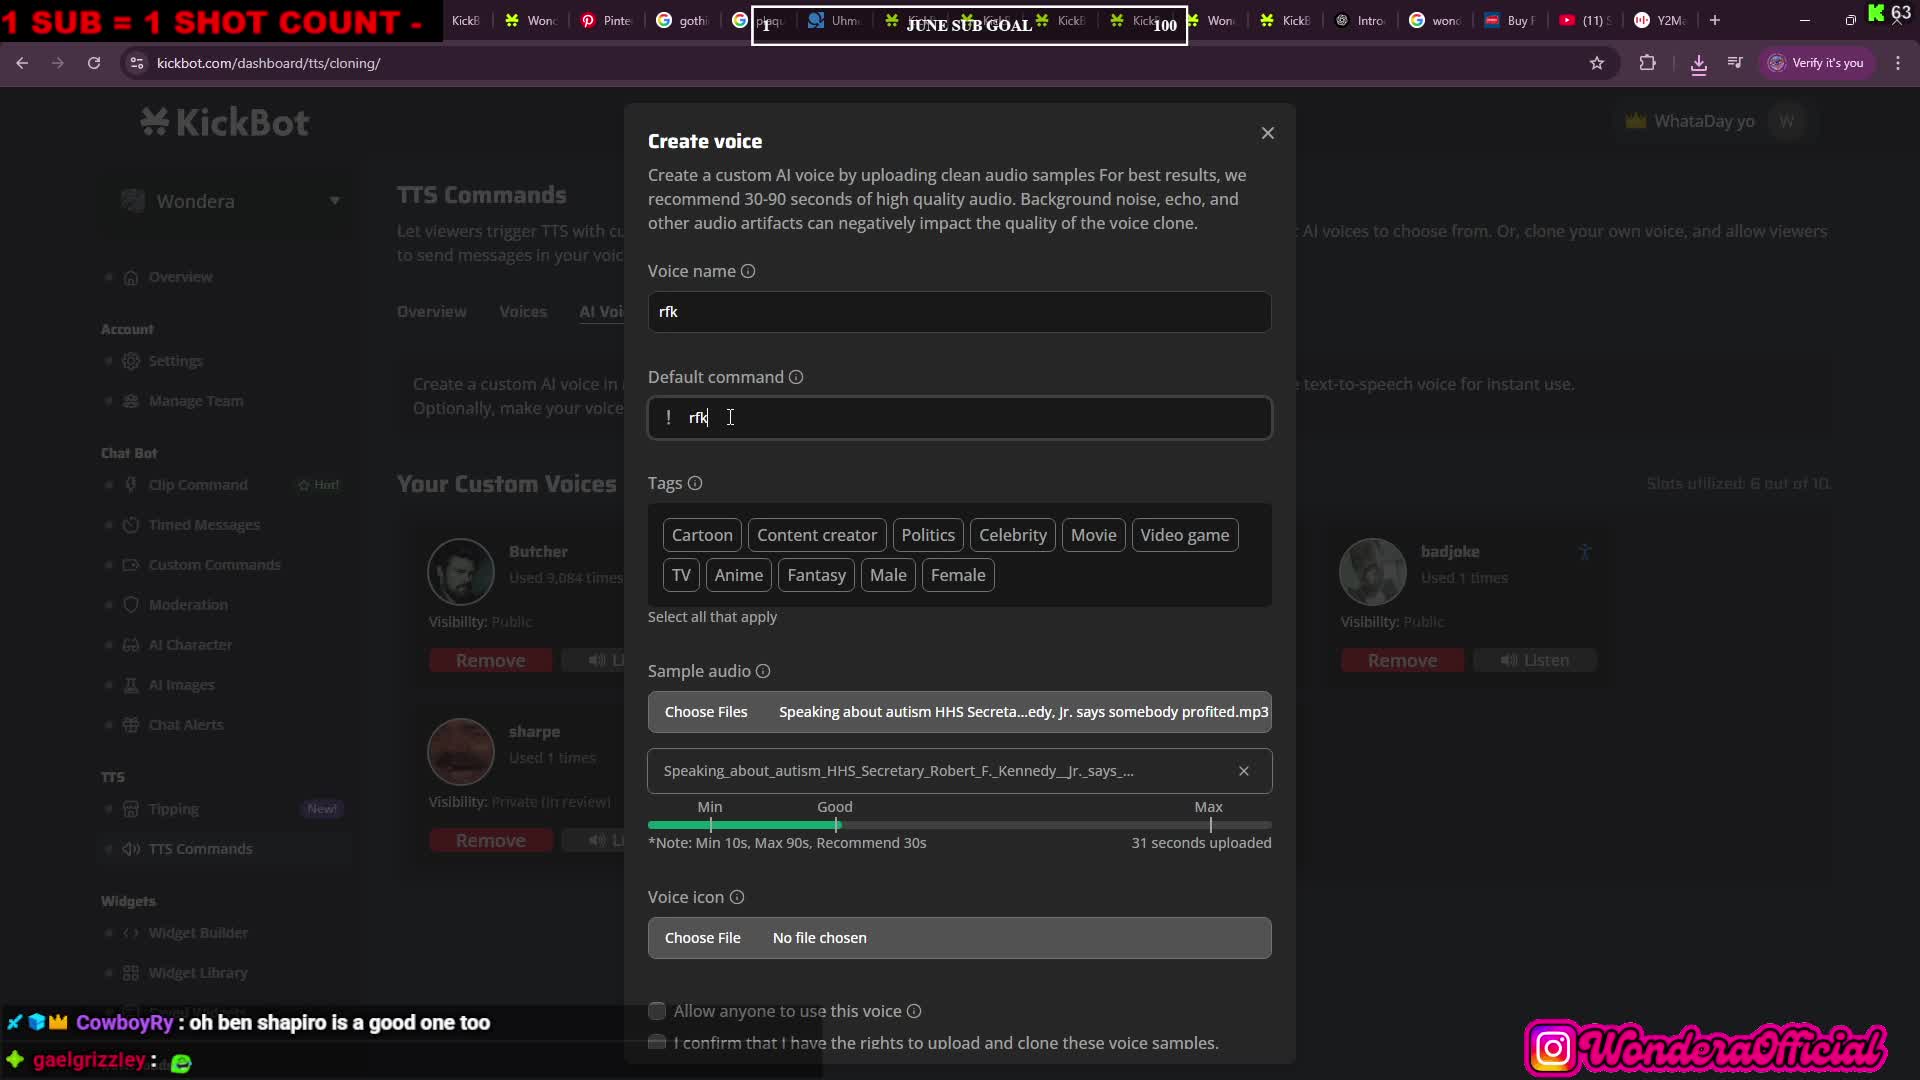Switch to the Overview tab under TTS Commands
The image size is (1920, 1080).
point(432,312)
